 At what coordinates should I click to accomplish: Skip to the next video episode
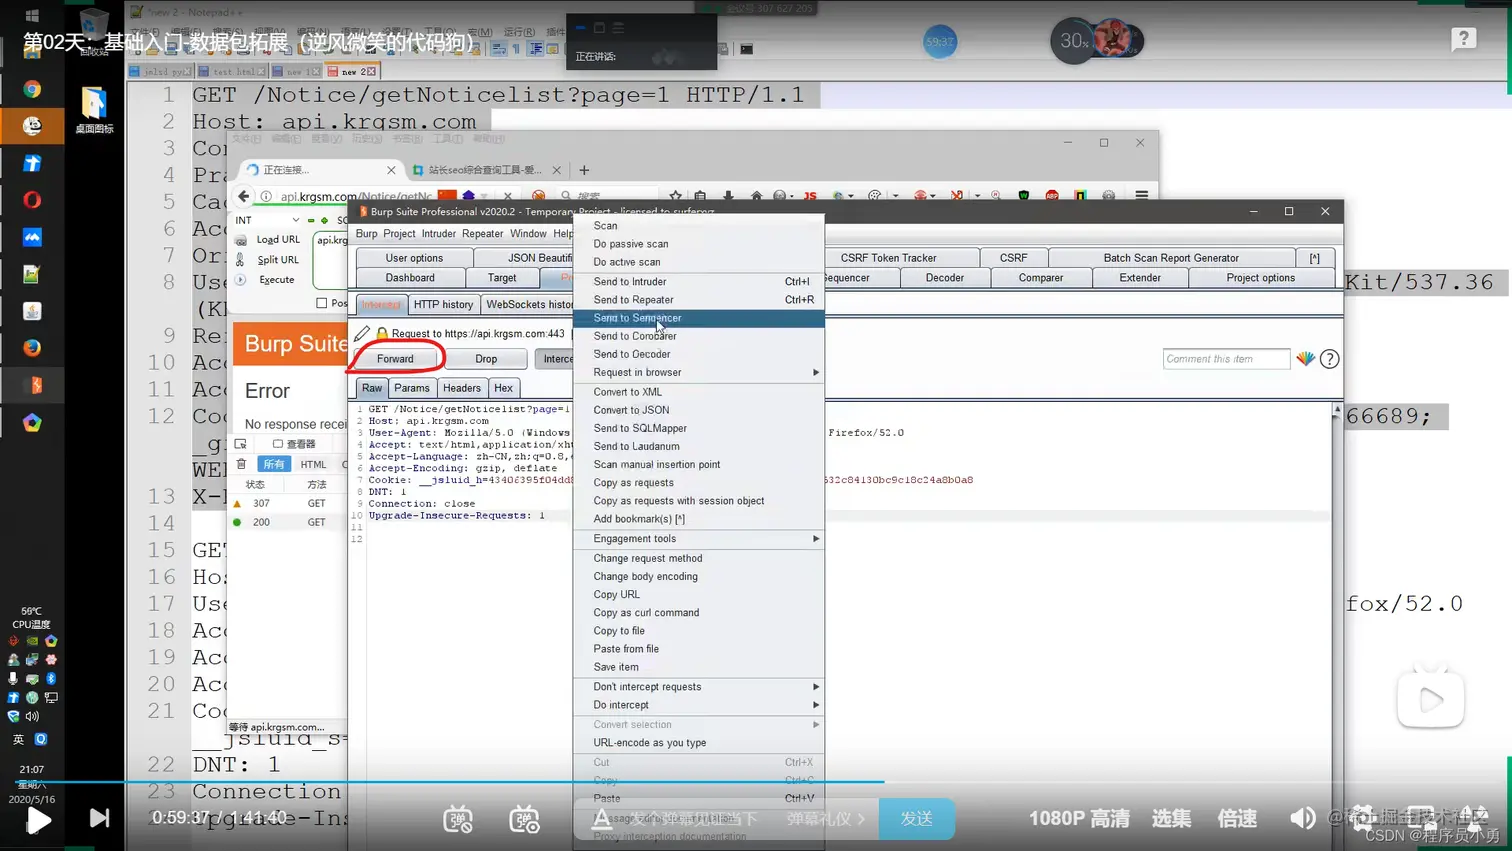99,818
